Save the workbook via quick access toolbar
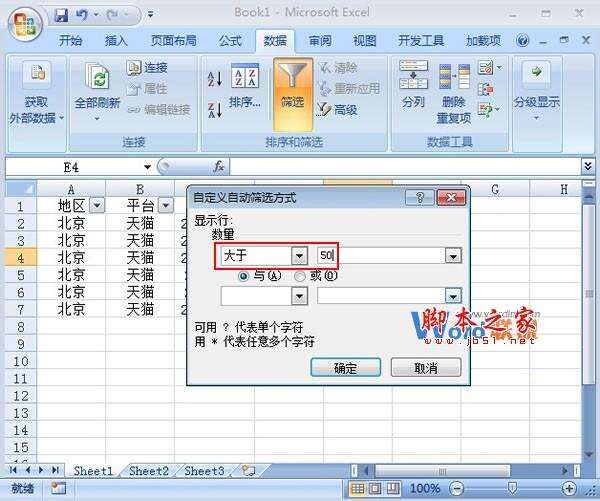The width and height of the screenshot is (600, 501). tap(61, 15)
